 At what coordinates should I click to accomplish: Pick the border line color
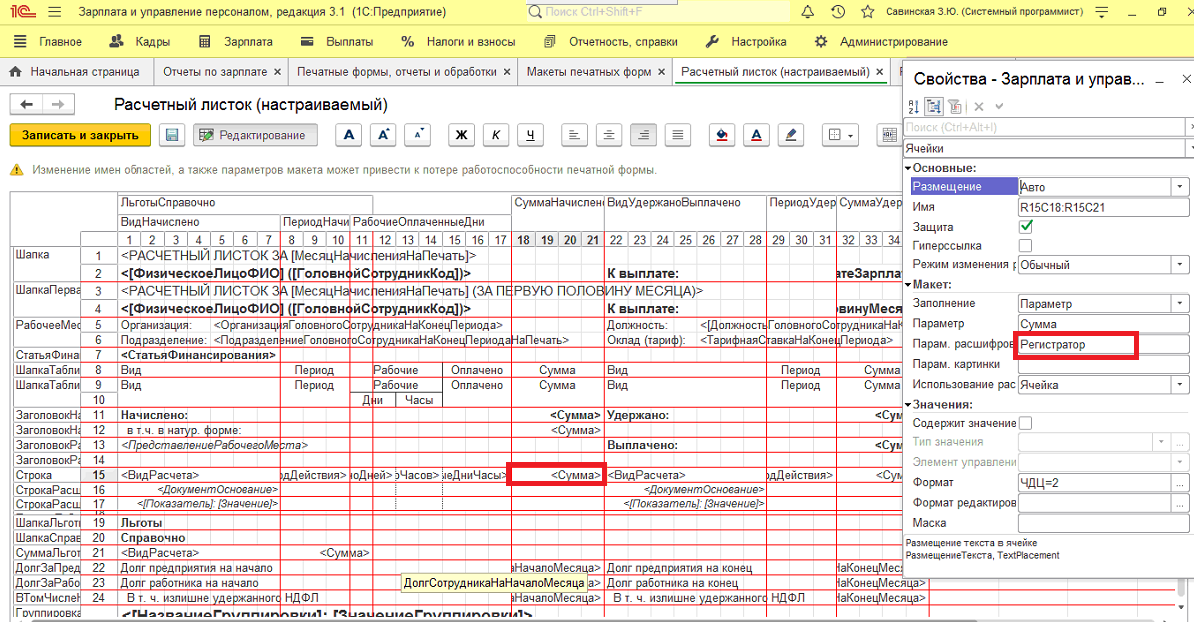[x=791, y=136]
